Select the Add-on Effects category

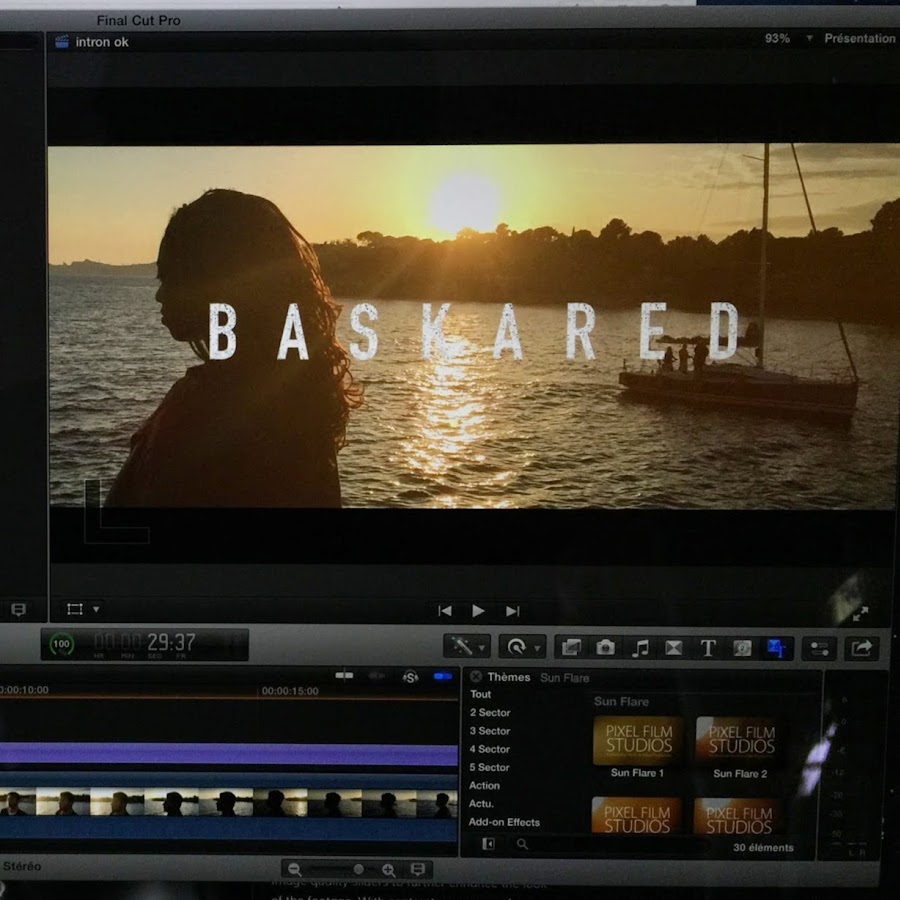pyautogui.click(x=504, y=822)
